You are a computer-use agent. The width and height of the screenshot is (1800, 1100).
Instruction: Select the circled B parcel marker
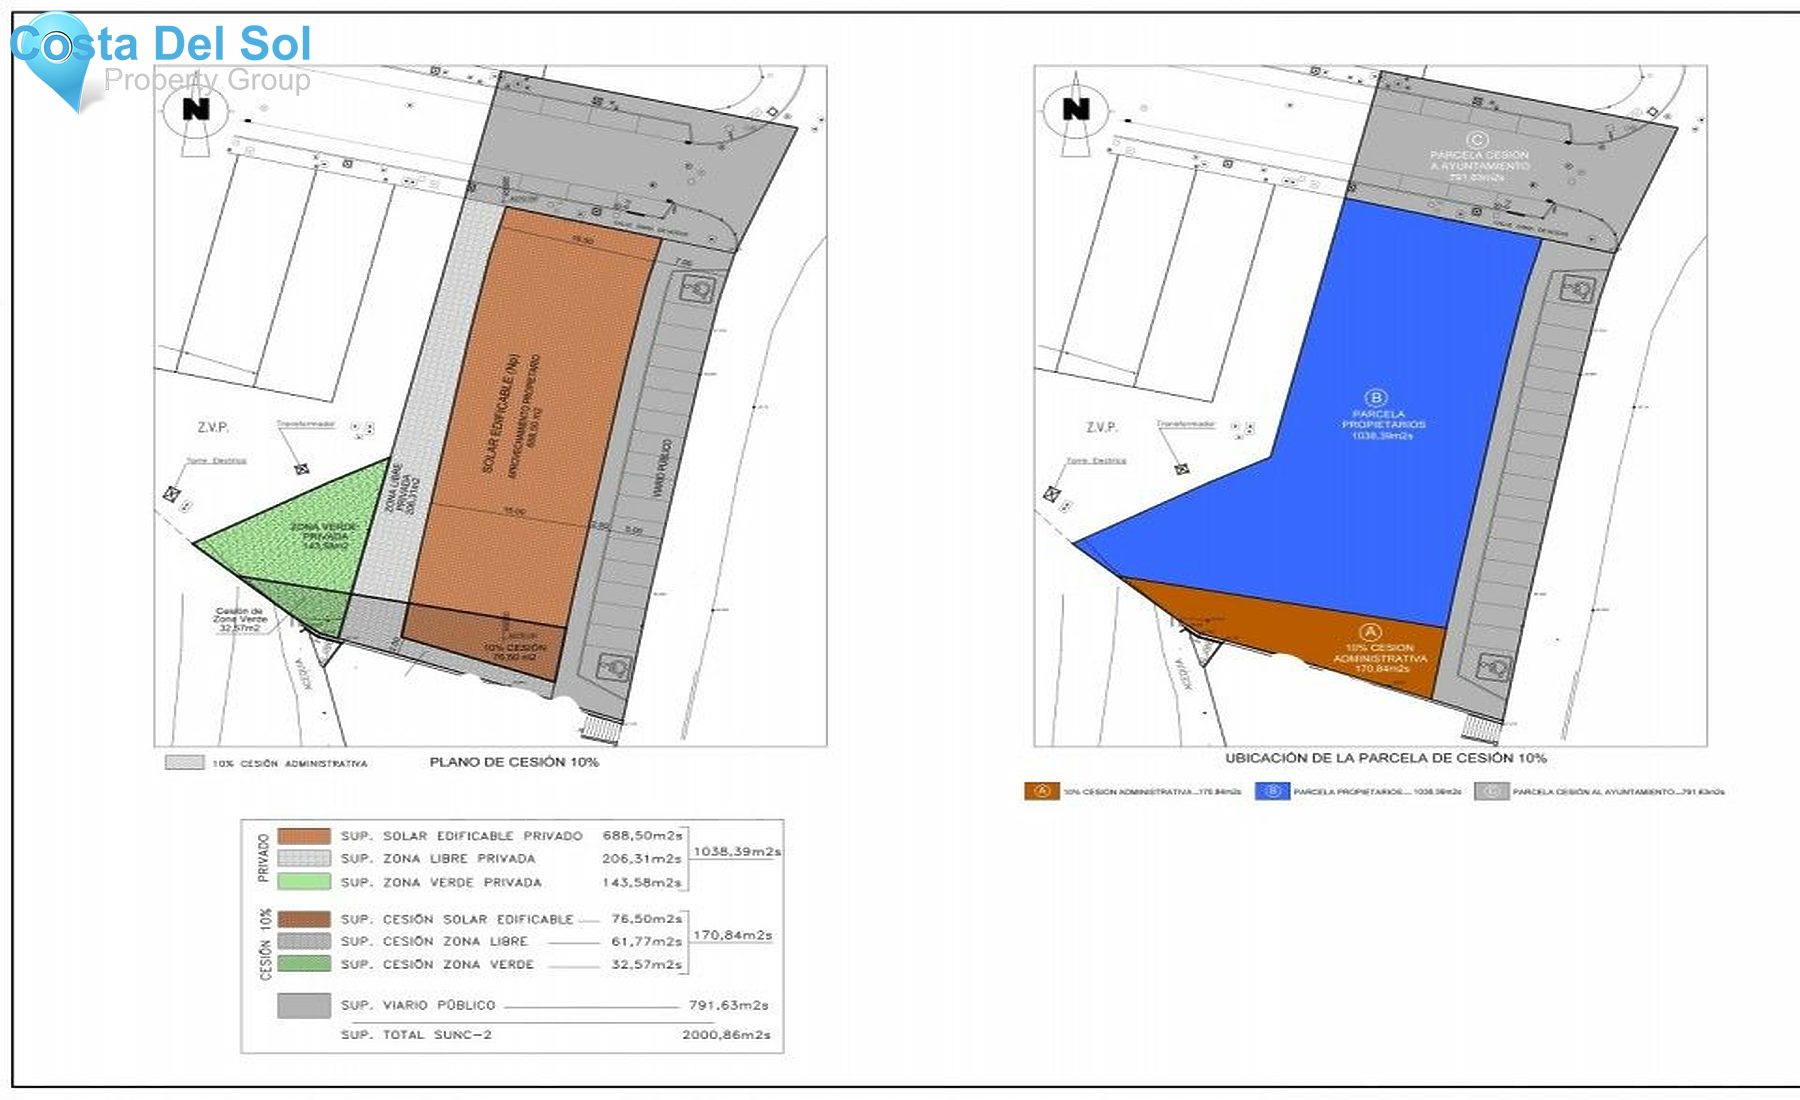tap(1377, 398)
